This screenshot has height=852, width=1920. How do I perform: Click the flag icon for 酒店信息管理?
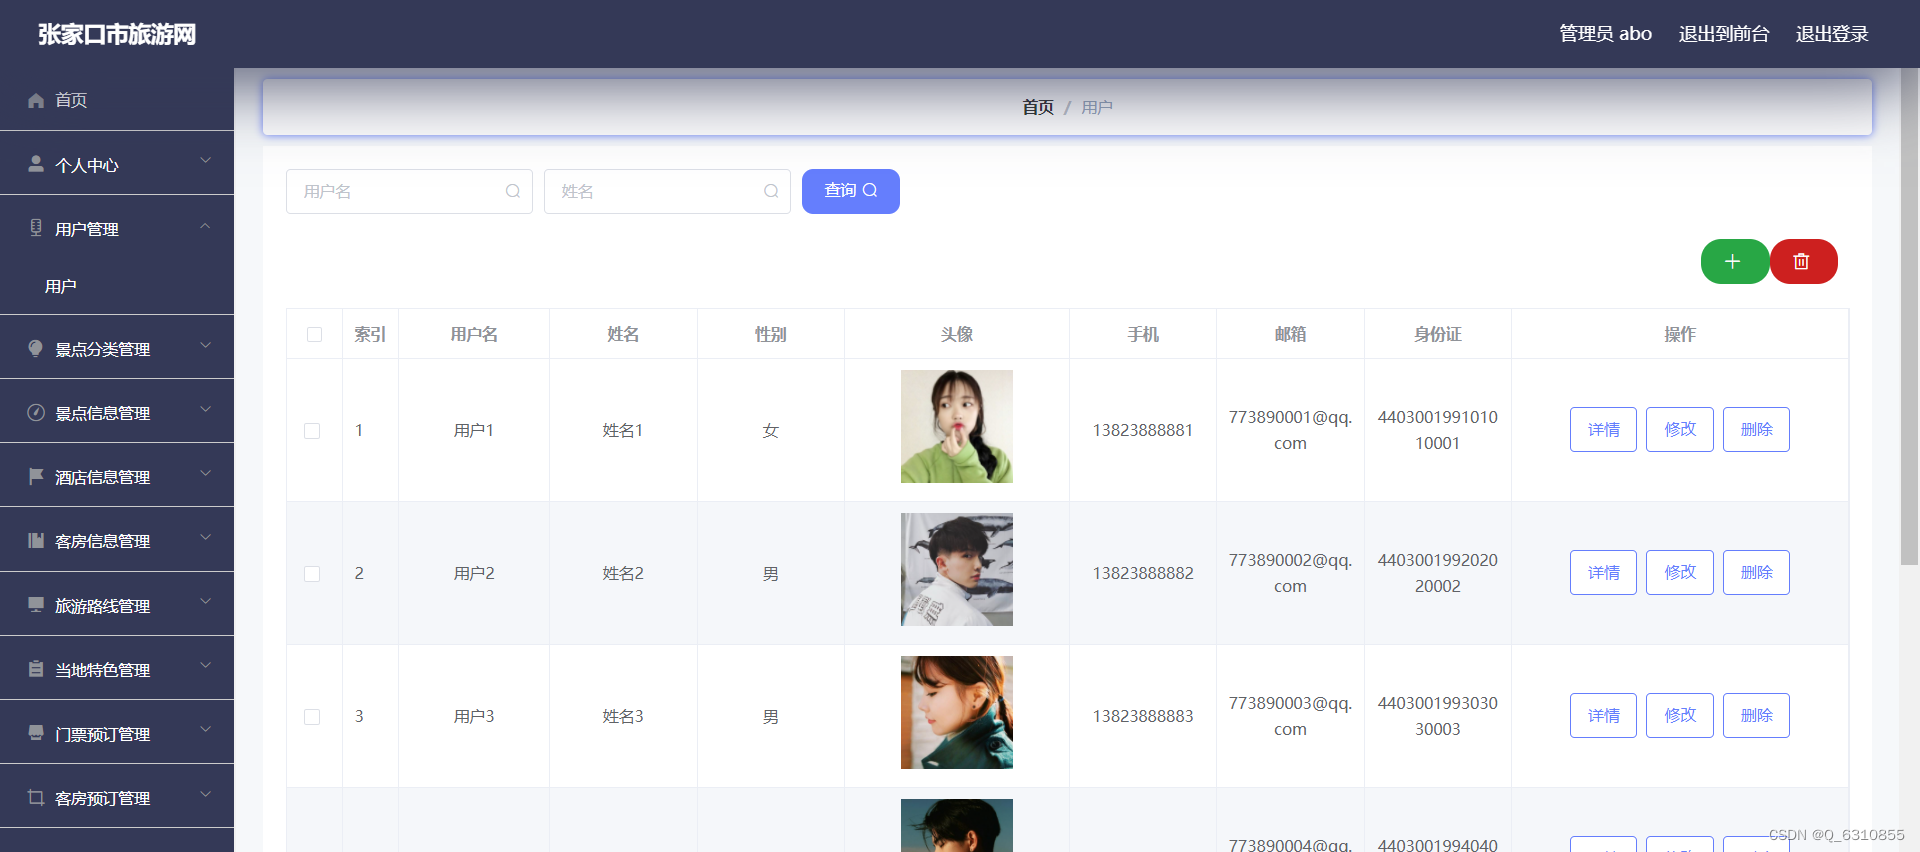tap(36, 476)
